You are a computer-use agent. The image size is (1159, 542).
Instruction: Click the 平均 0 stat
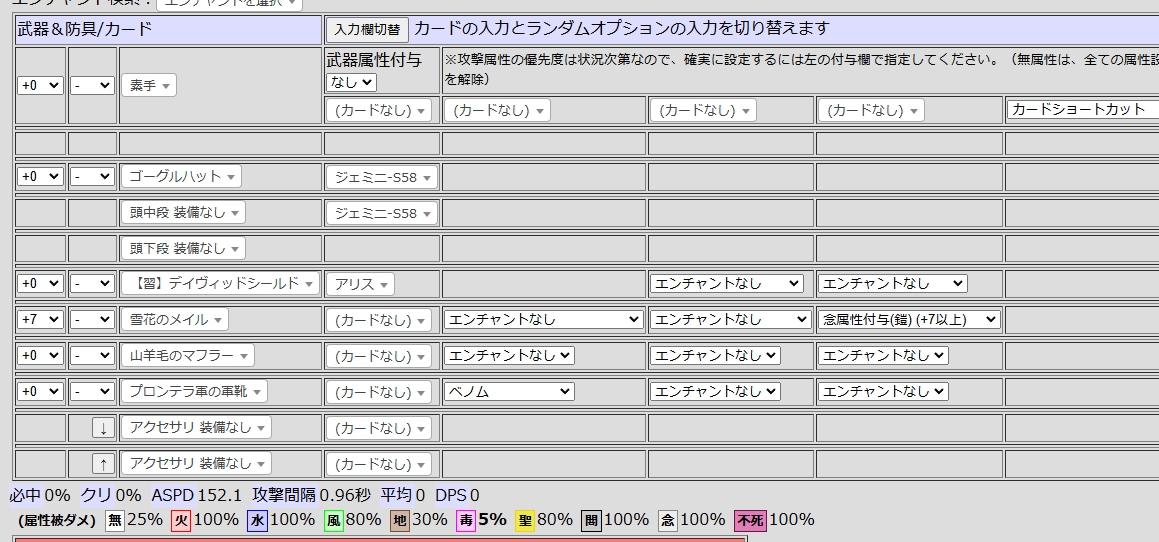403,495
